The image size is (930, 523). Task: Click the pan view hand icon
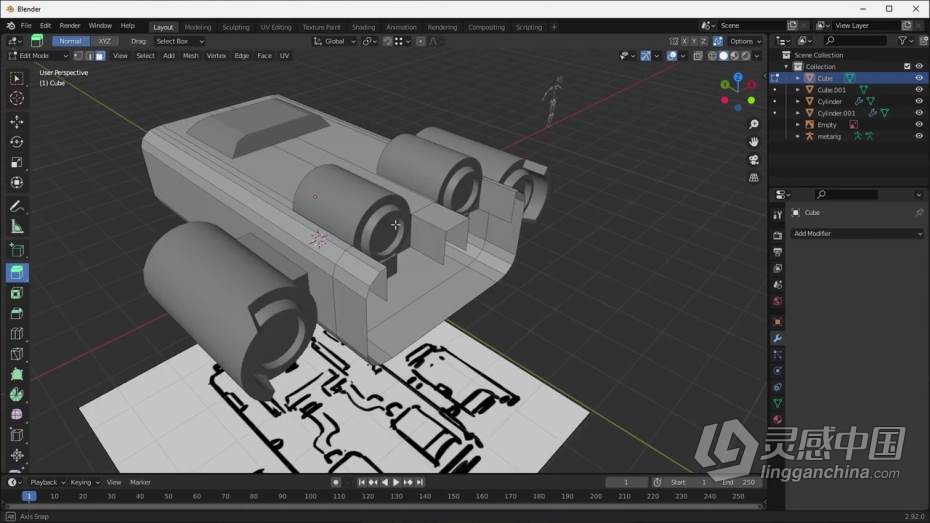click(754, 142)
